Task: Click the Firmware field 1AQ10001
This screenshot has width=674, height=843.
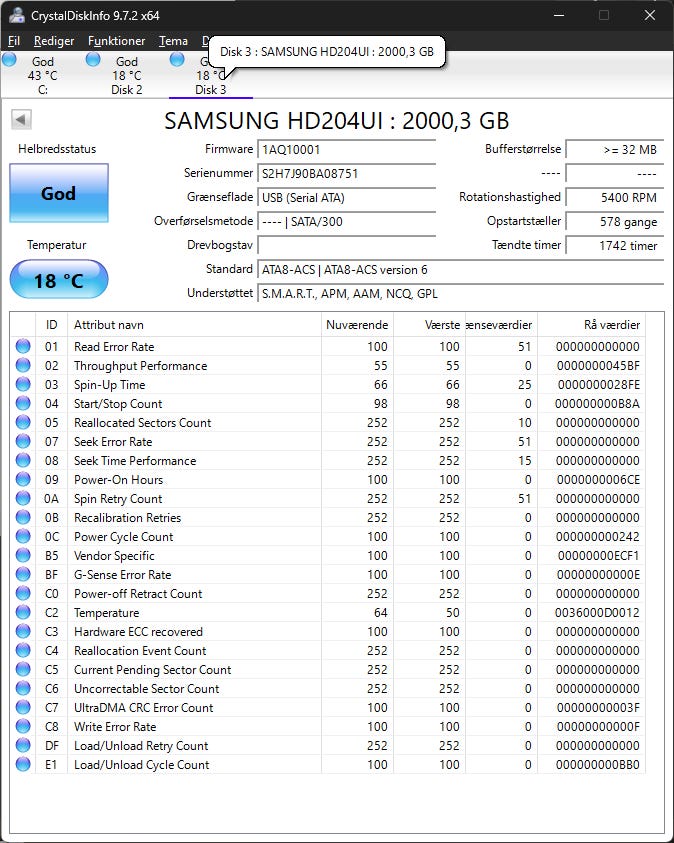Action: (347, 149)
